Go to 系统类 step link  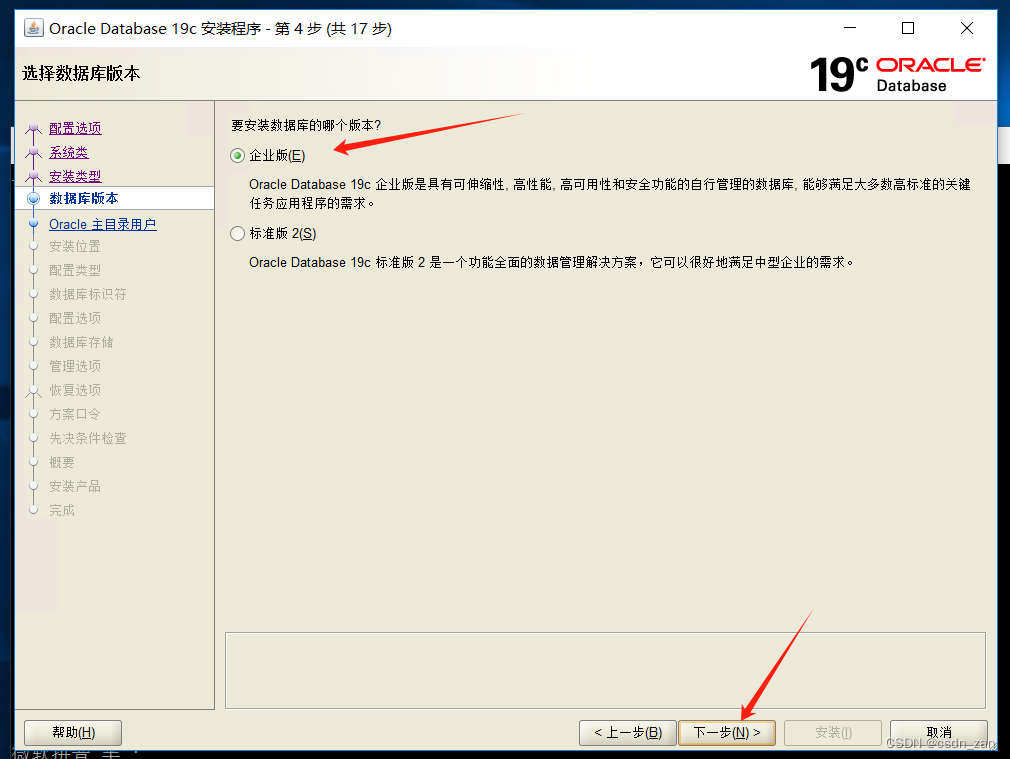(69, 153)
